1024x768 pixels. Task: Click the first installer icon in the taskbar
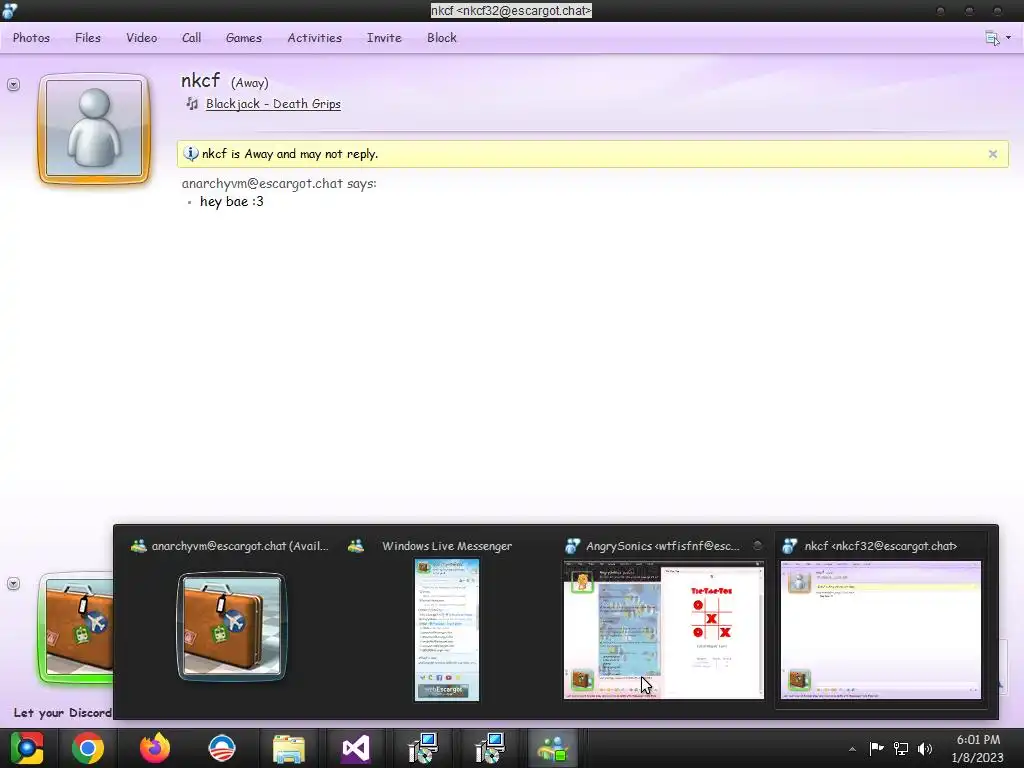point(423,748)
